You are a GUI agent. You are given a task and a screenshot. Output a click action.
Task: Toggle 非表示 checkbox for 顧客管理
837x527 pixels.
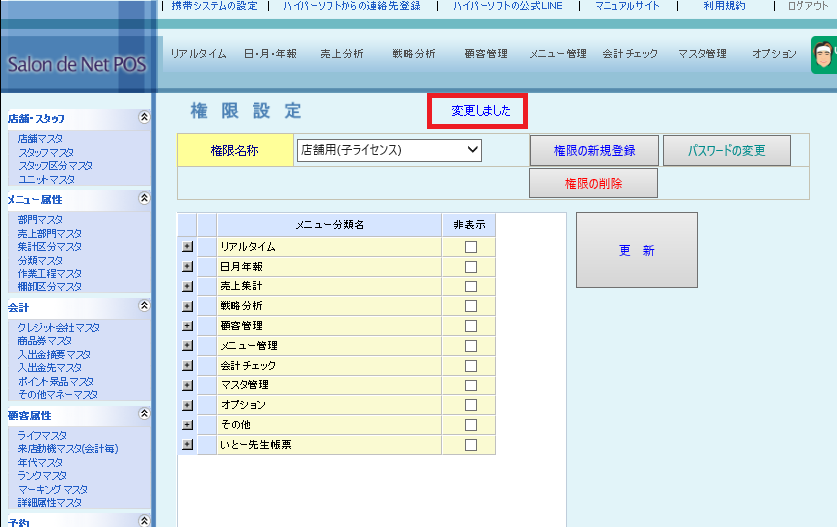click(470, 326)
